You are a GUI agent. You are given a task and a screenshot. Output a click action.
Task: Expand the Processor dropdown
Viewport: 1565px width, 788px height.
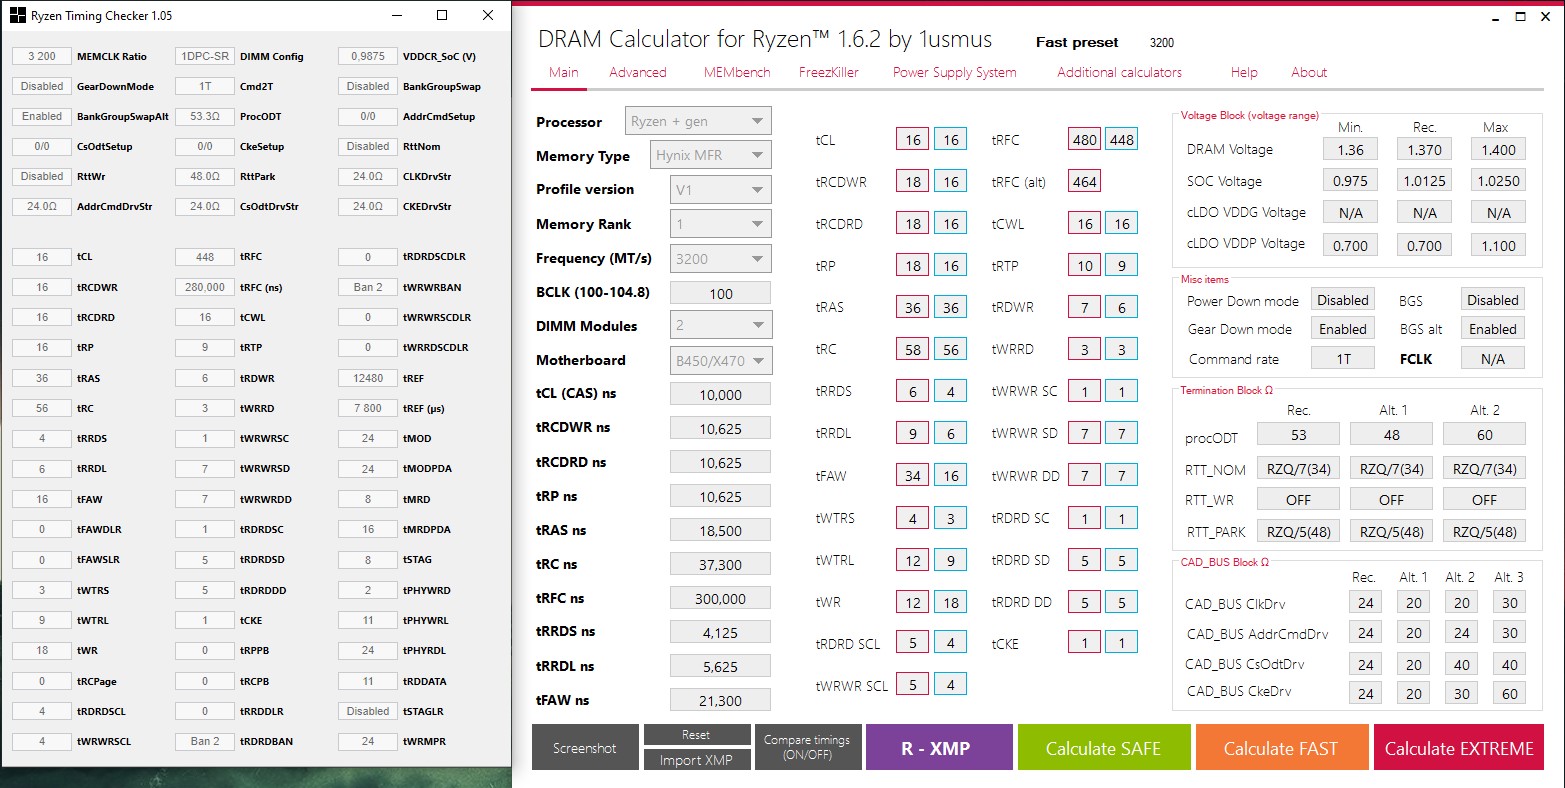(698, 121)
